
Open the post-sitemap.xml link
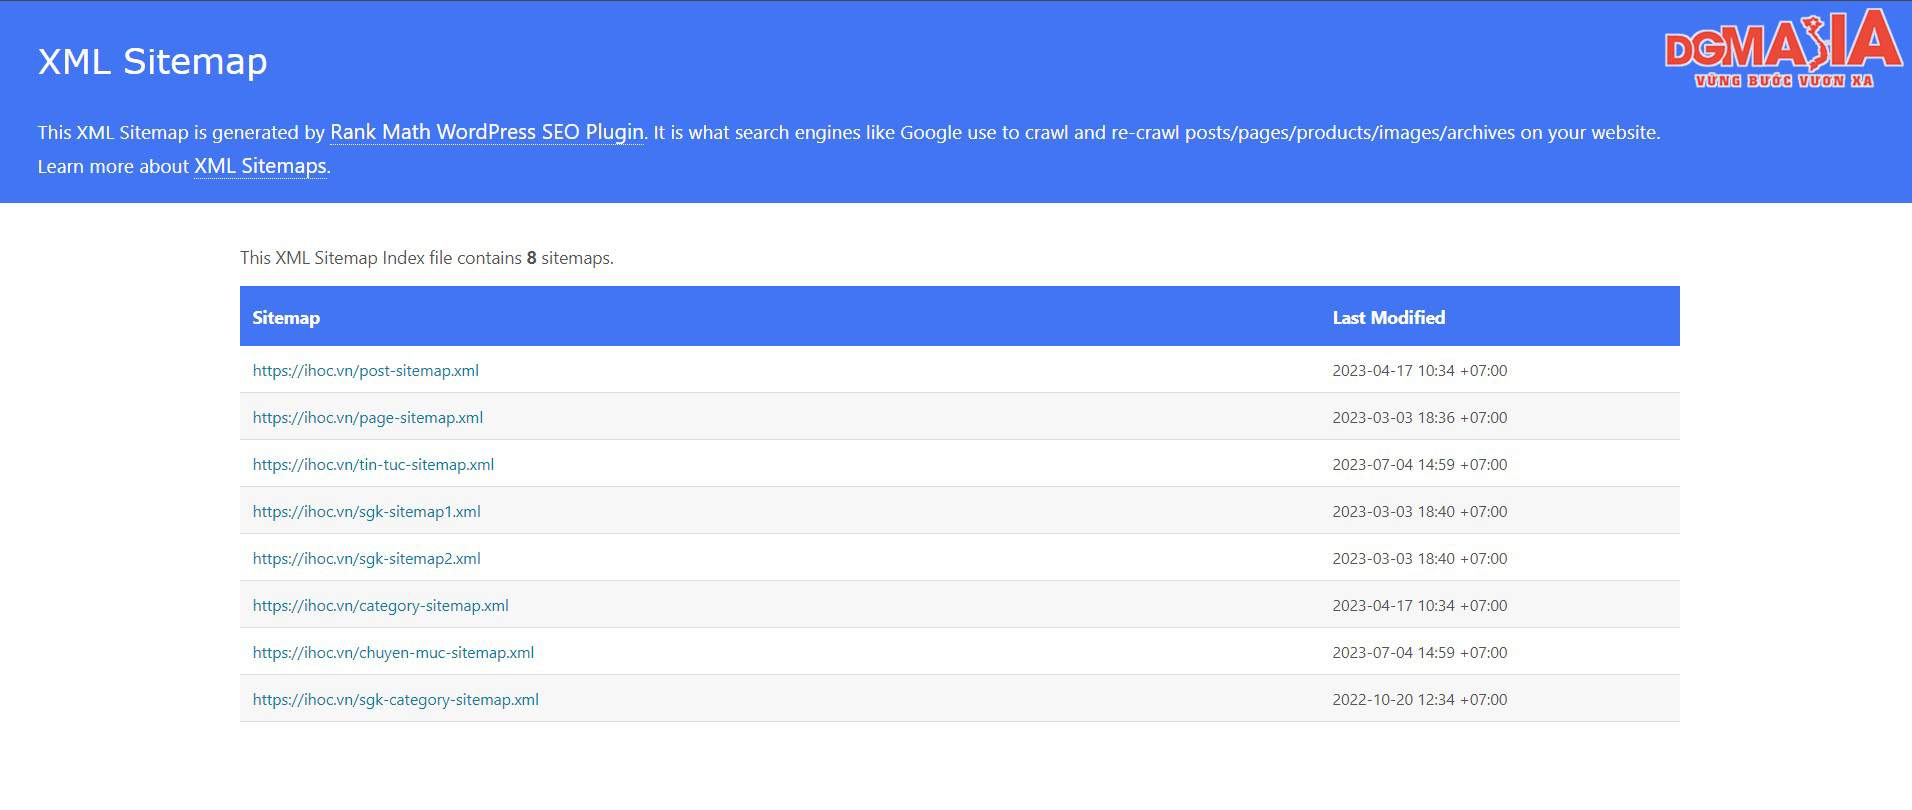click(366, 370)
